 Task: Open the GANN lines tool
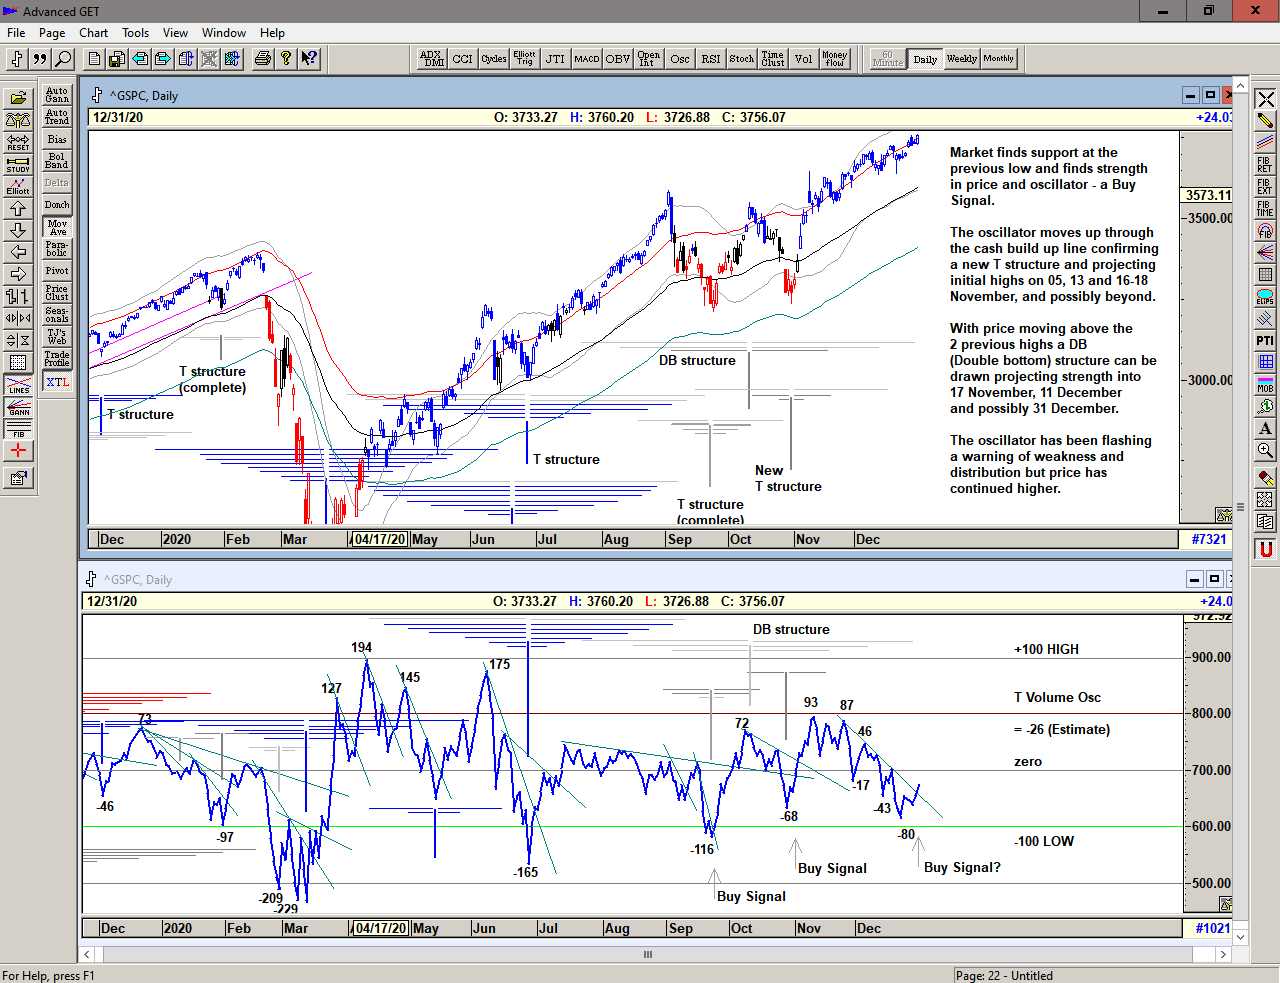tap(18, 407)
